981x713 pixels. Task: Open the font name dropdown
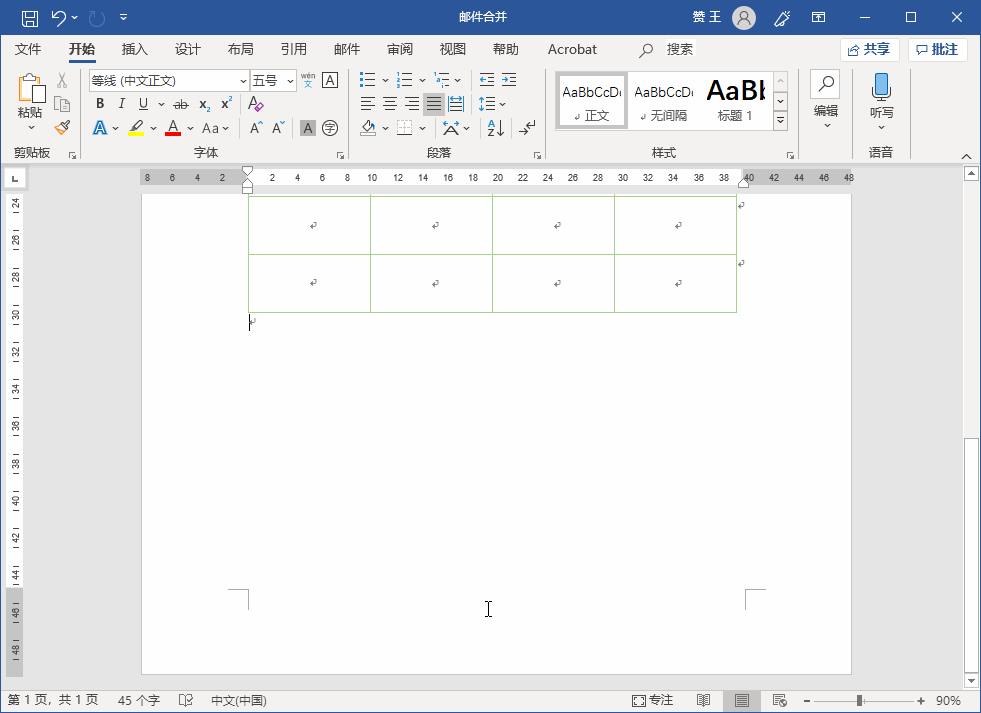[243, 81]
